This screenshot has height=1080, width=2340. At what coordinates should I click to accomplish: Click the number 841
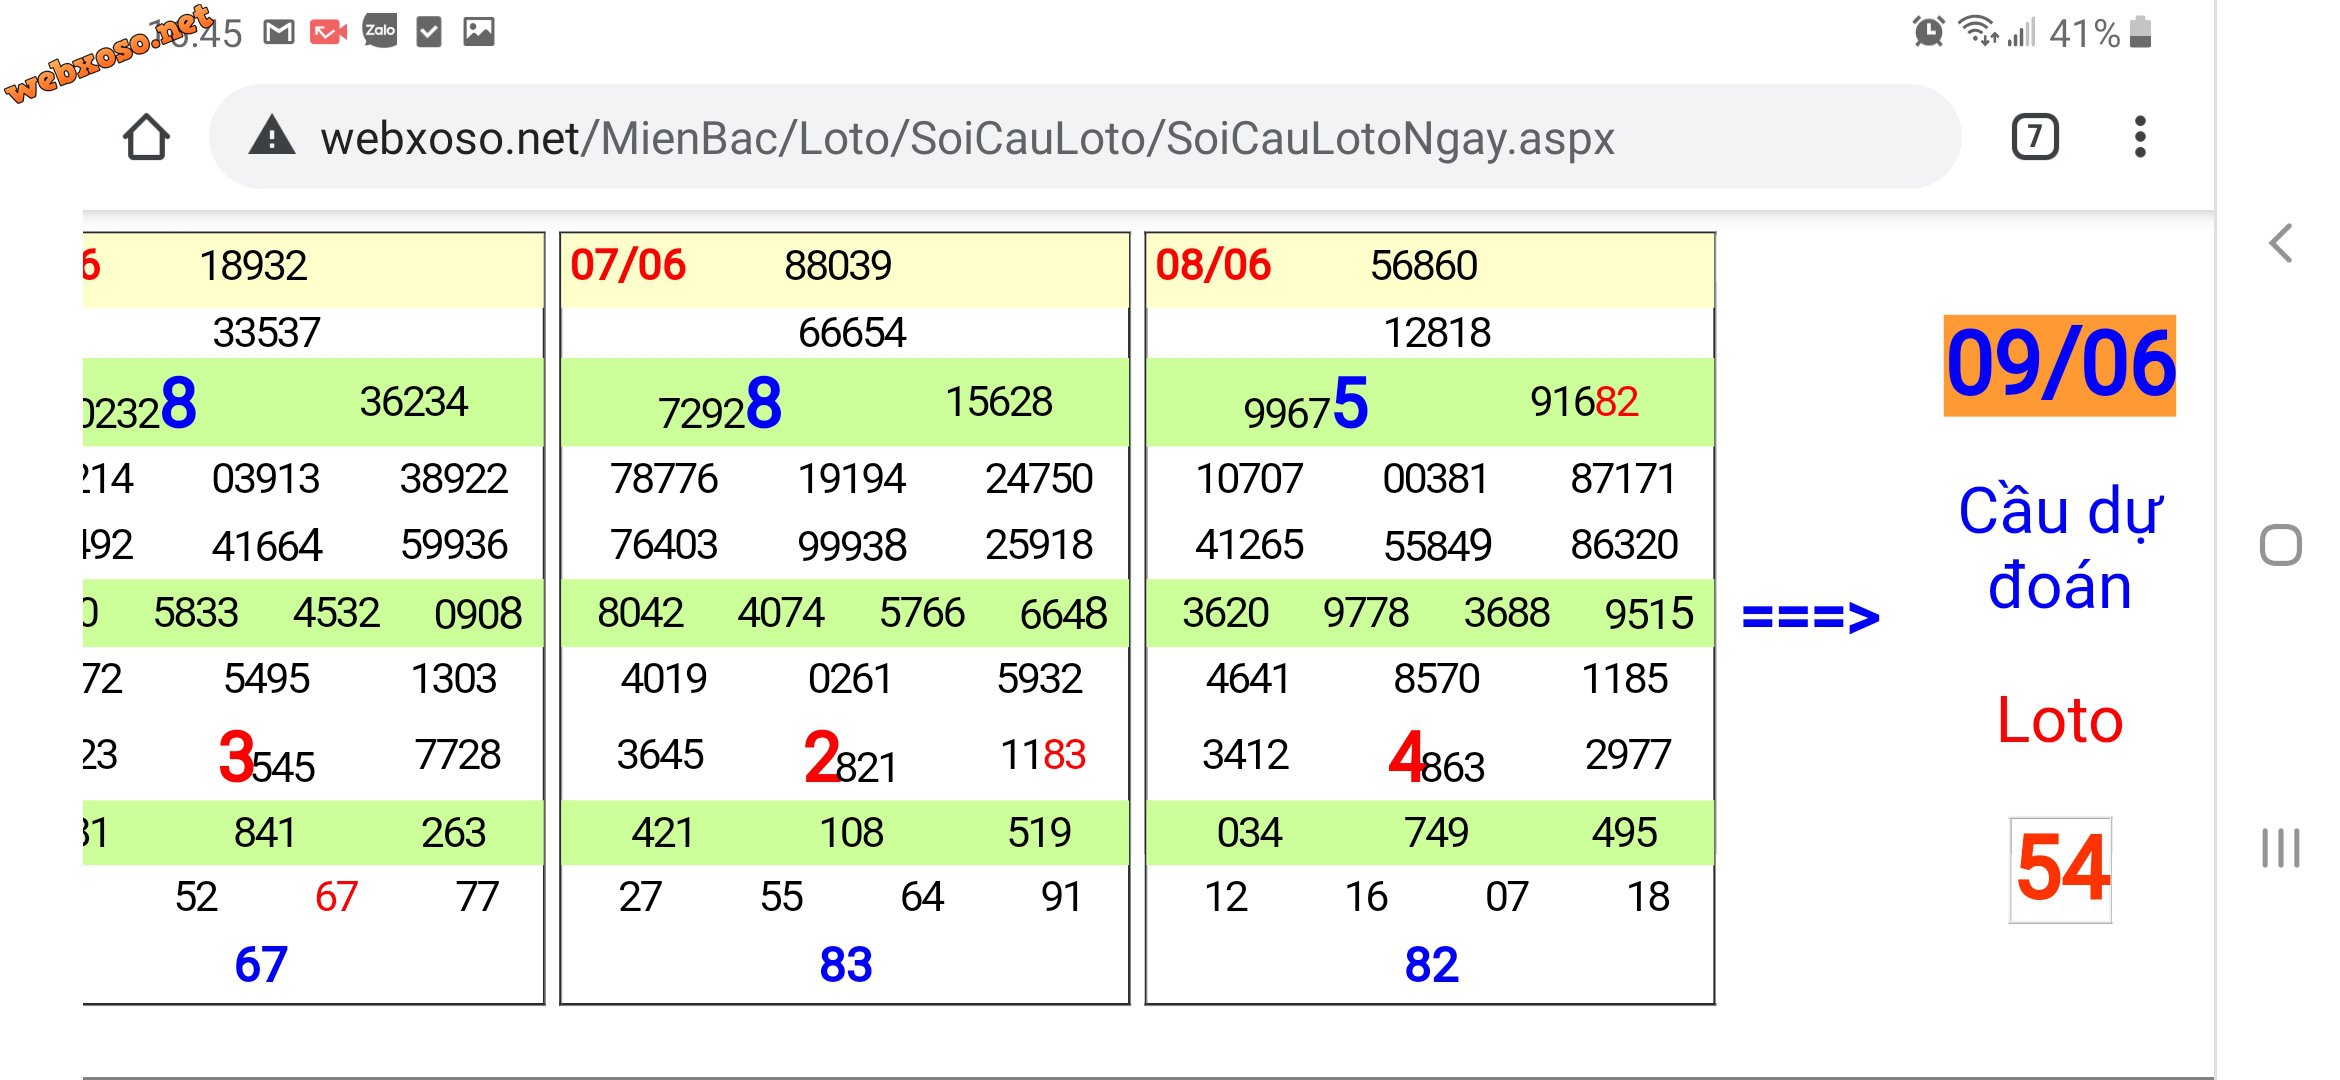pos(265,832)
